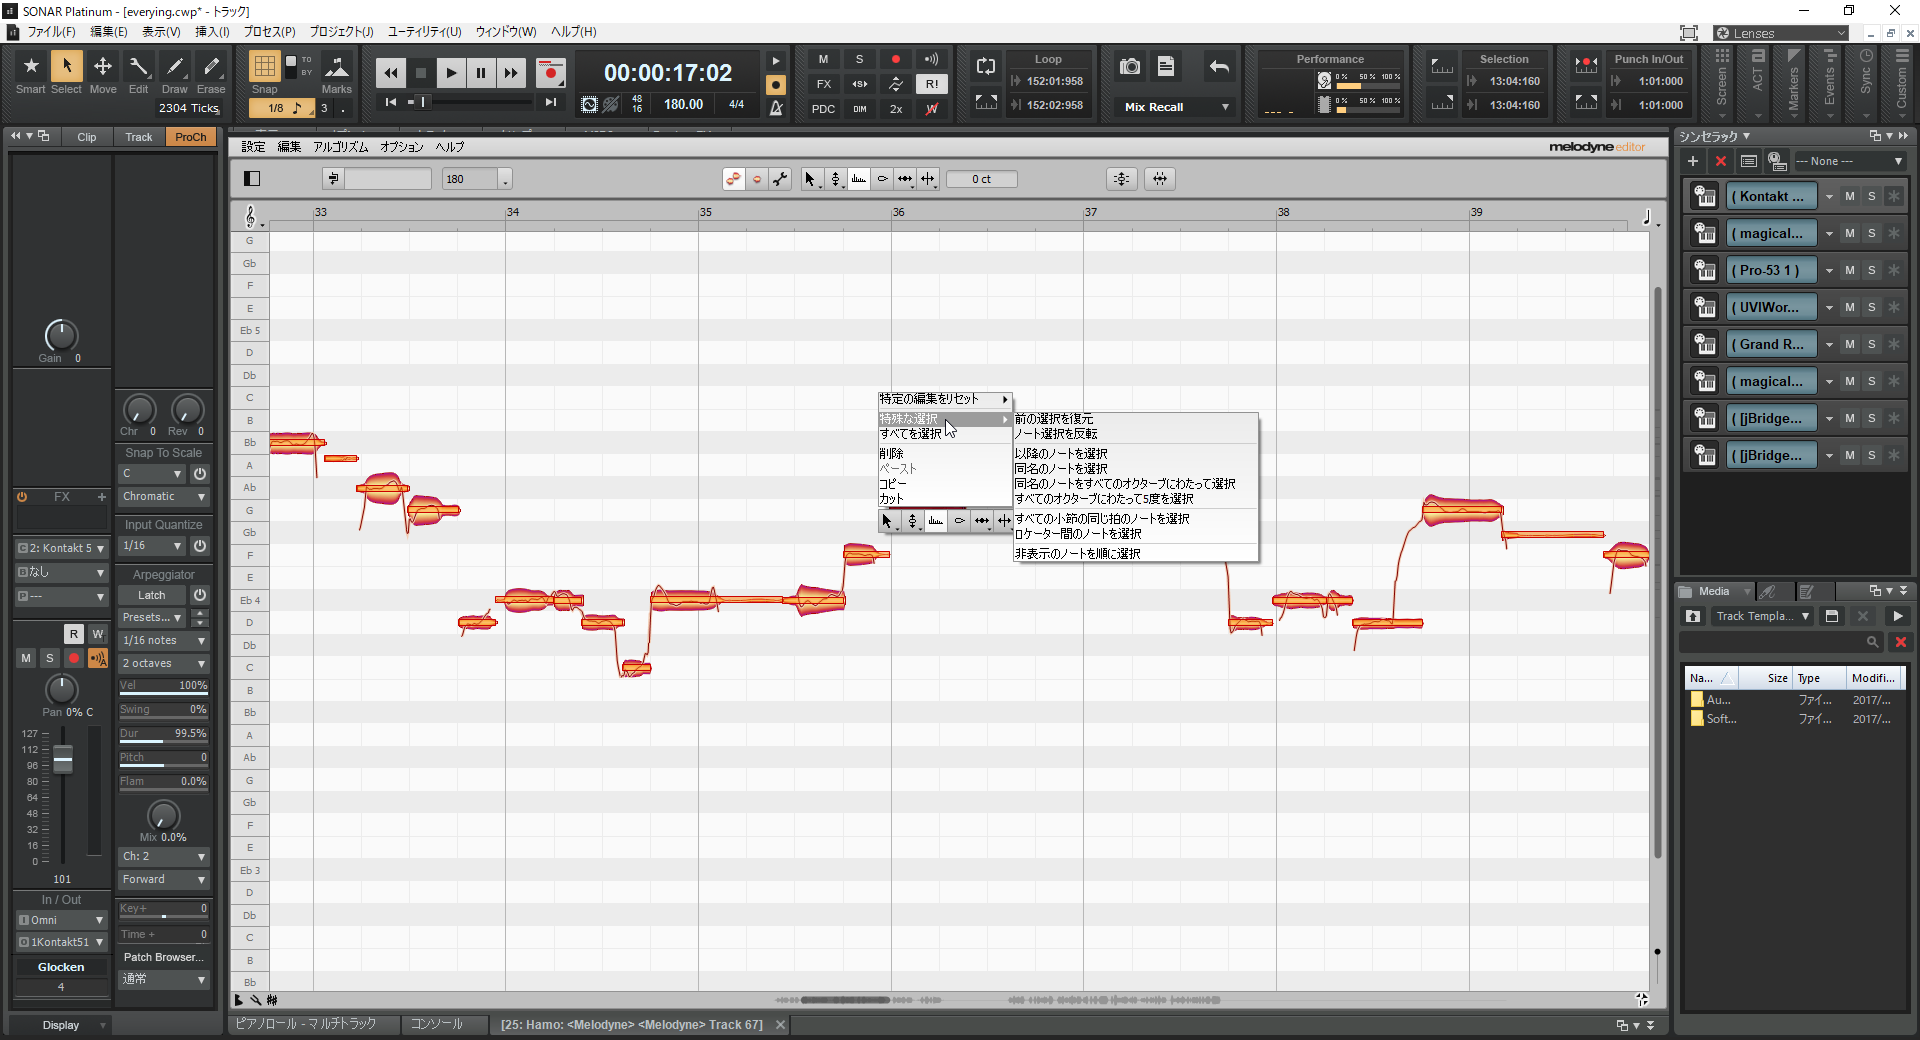1920x1040 pixels.
Task: Select Melodyne amplitude tool
Action: 882,179
